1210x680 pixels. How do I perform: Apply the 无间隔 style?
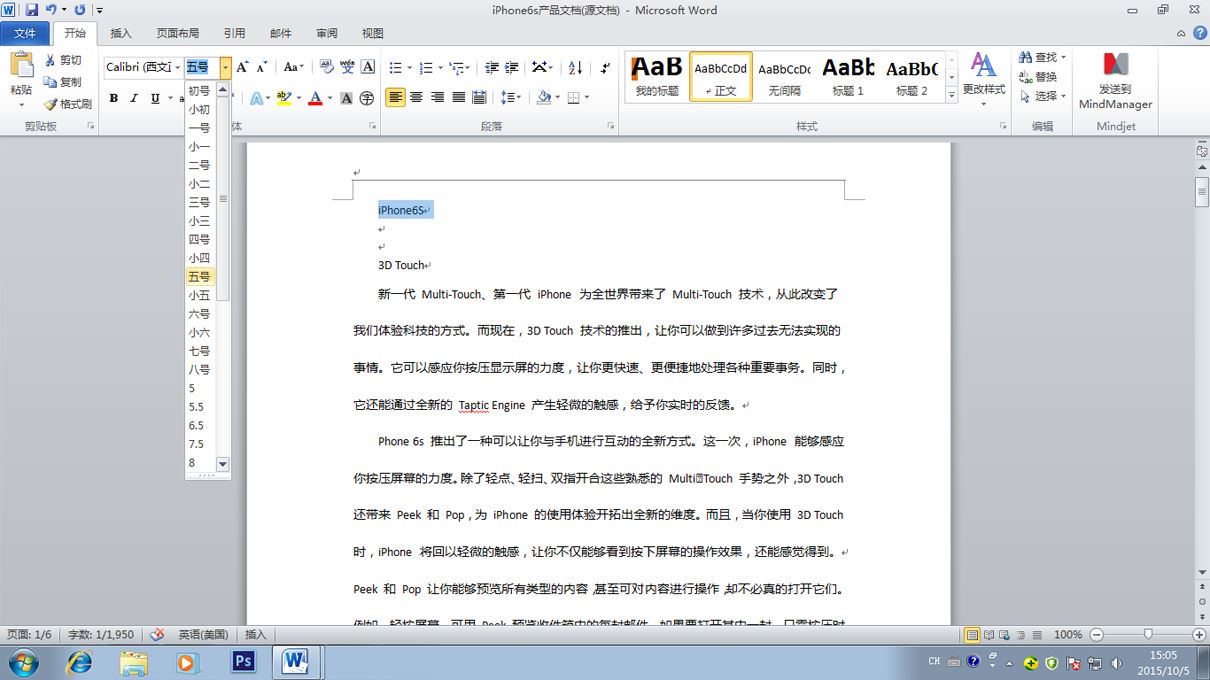tap(784, 77)
